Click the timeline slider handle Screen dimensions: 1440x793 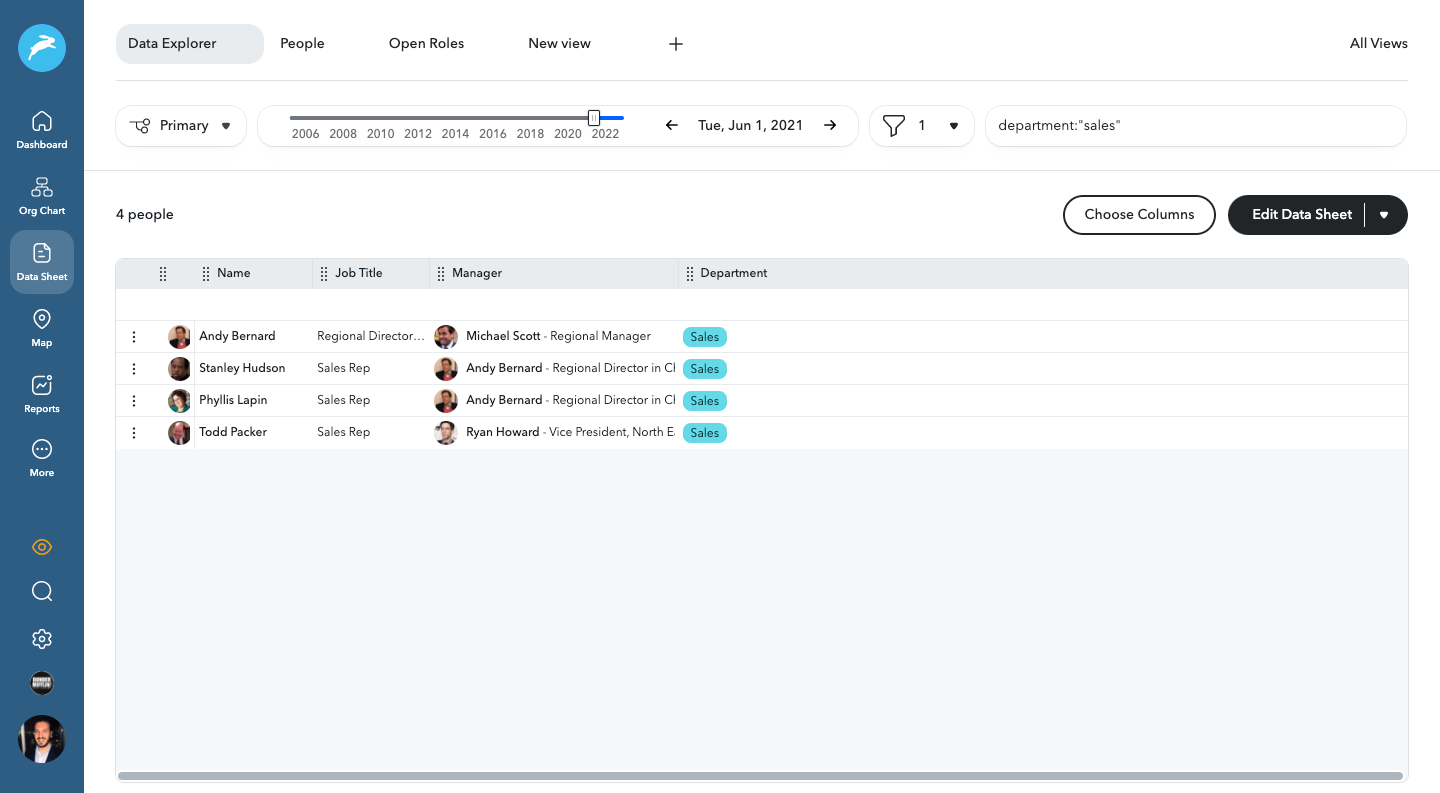pos(594,118)
